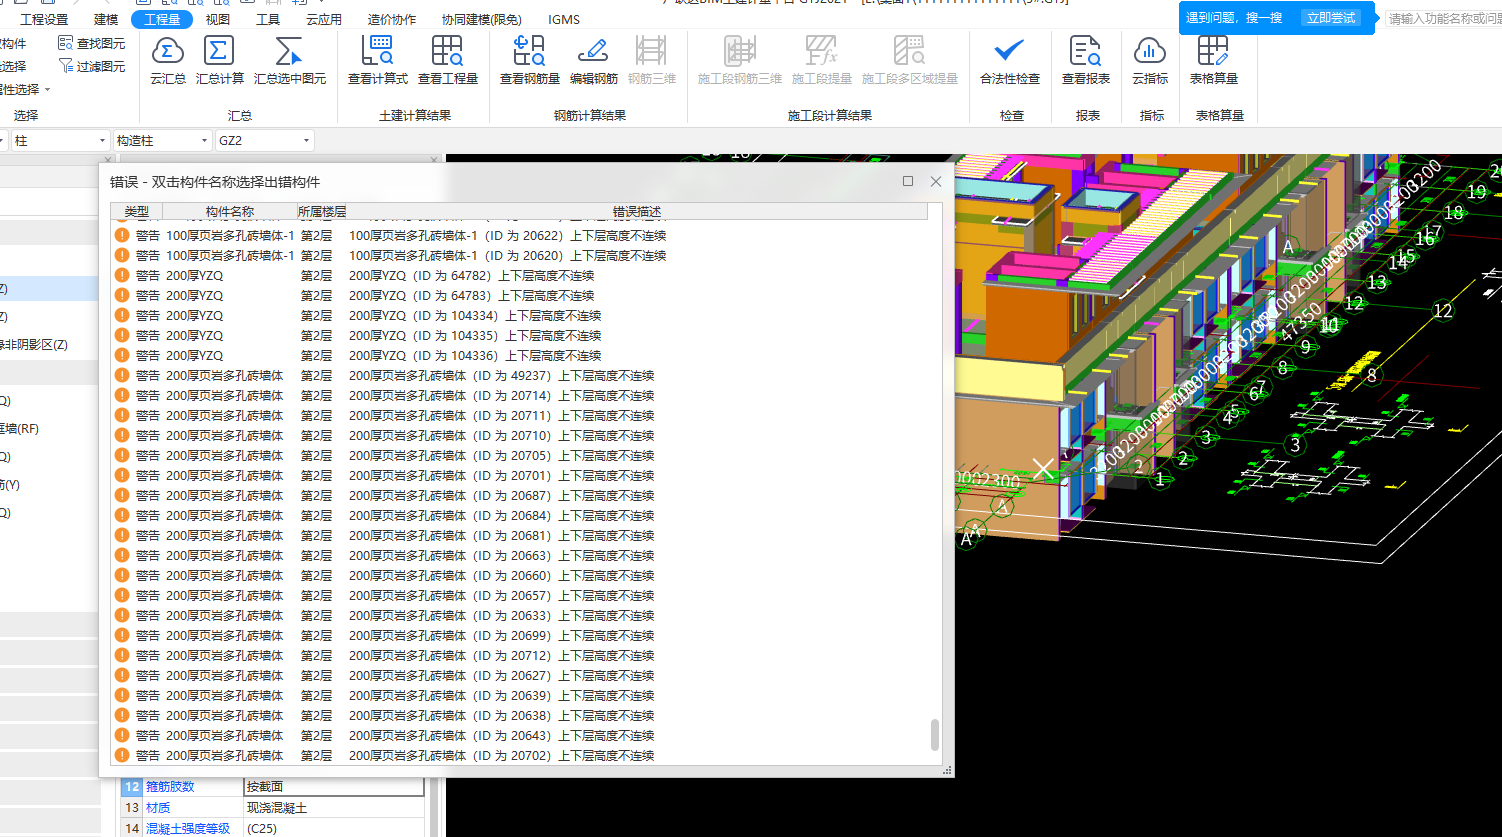Open 查看报表 reports
This screenshot has height=837, width=1502.
[1085, 59]
